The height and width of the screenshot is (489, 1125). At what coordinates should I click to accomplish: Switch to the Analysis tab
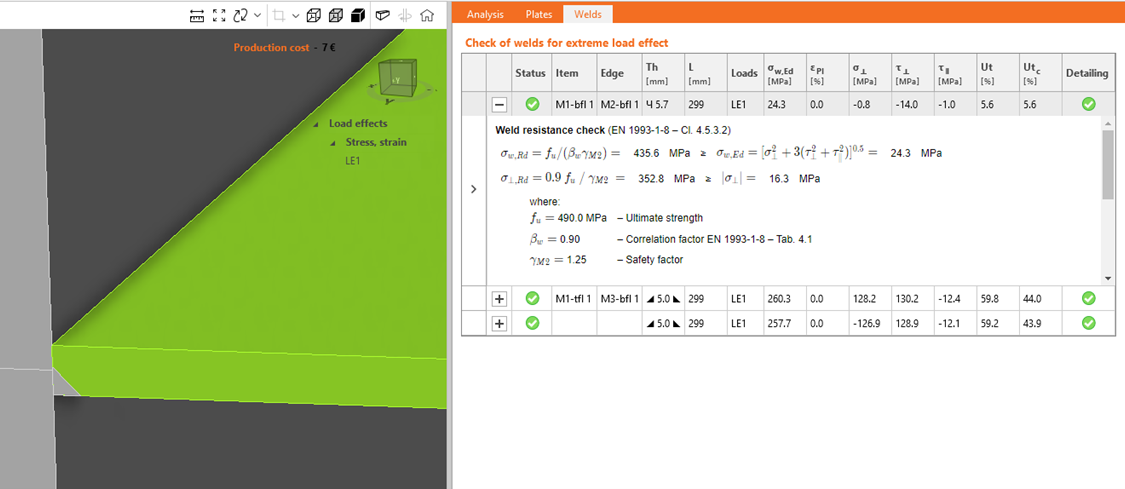coord(485,14)
